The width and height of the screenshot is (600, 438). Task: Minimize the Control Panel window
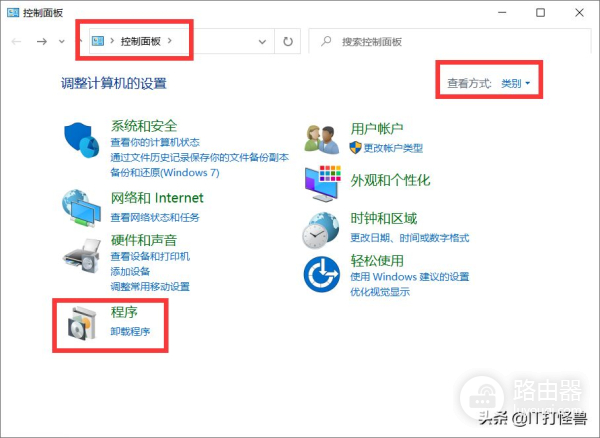click(502, 13)
